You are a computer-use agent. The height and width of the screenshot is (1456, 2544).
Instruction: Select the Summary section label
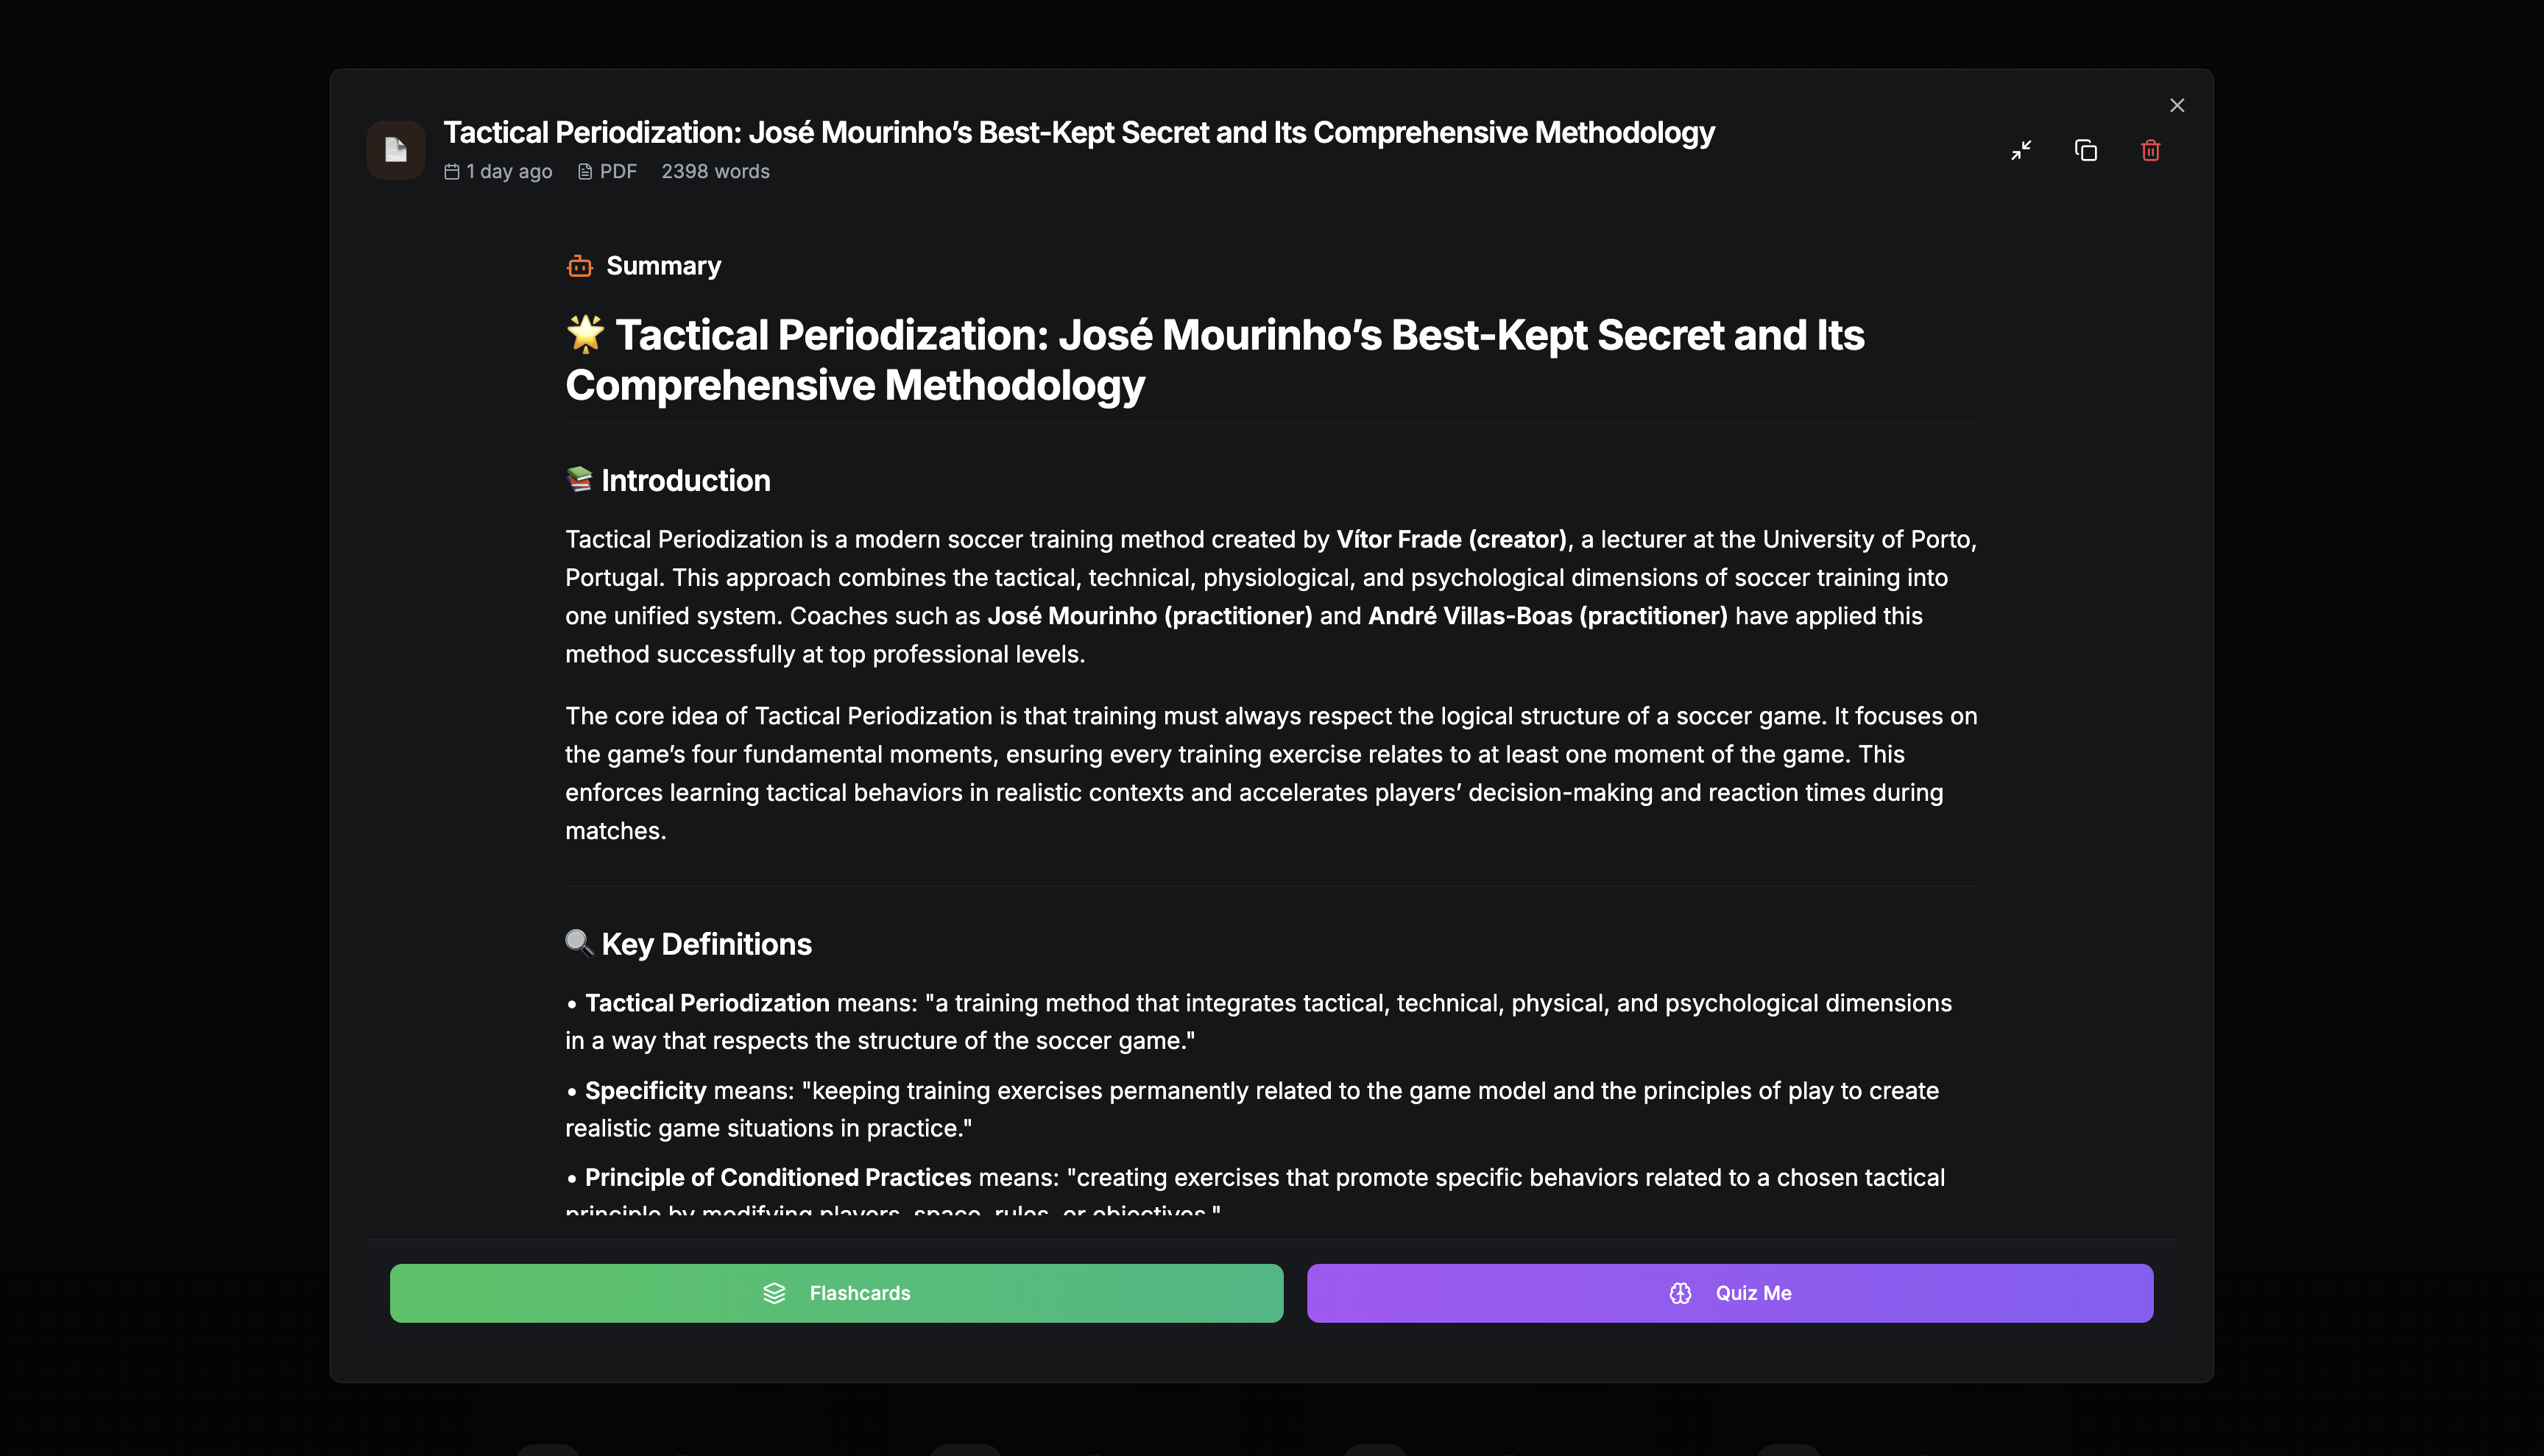663,265
